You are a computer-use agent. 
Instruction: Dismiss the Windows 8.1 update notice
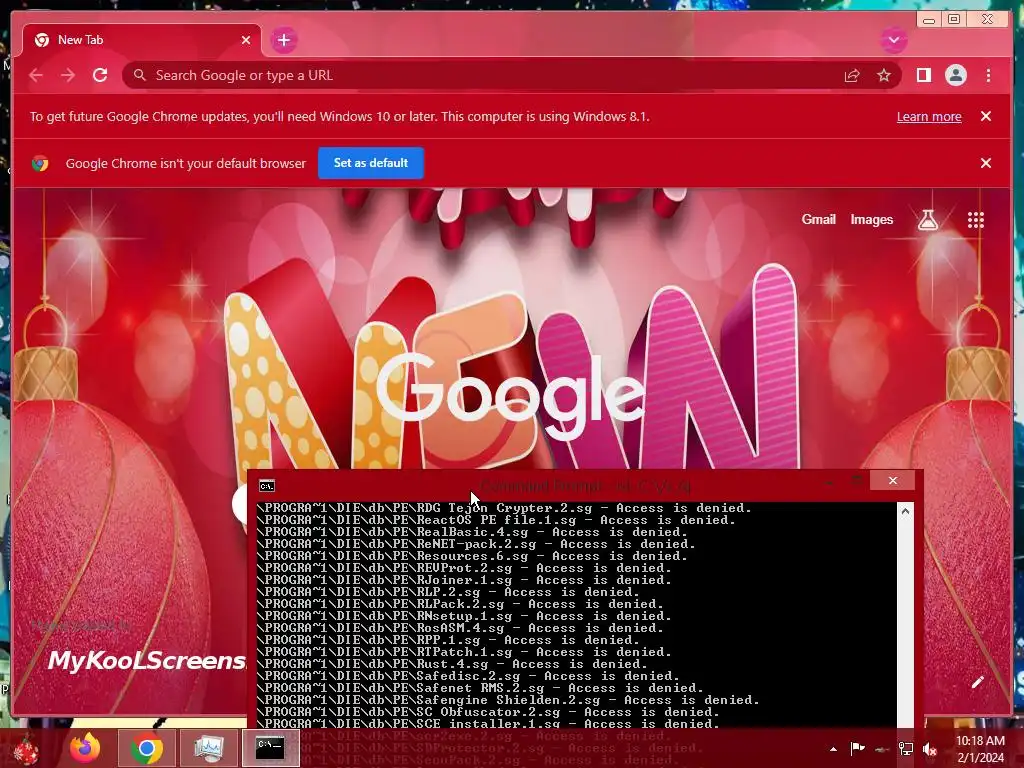[985, 116]
